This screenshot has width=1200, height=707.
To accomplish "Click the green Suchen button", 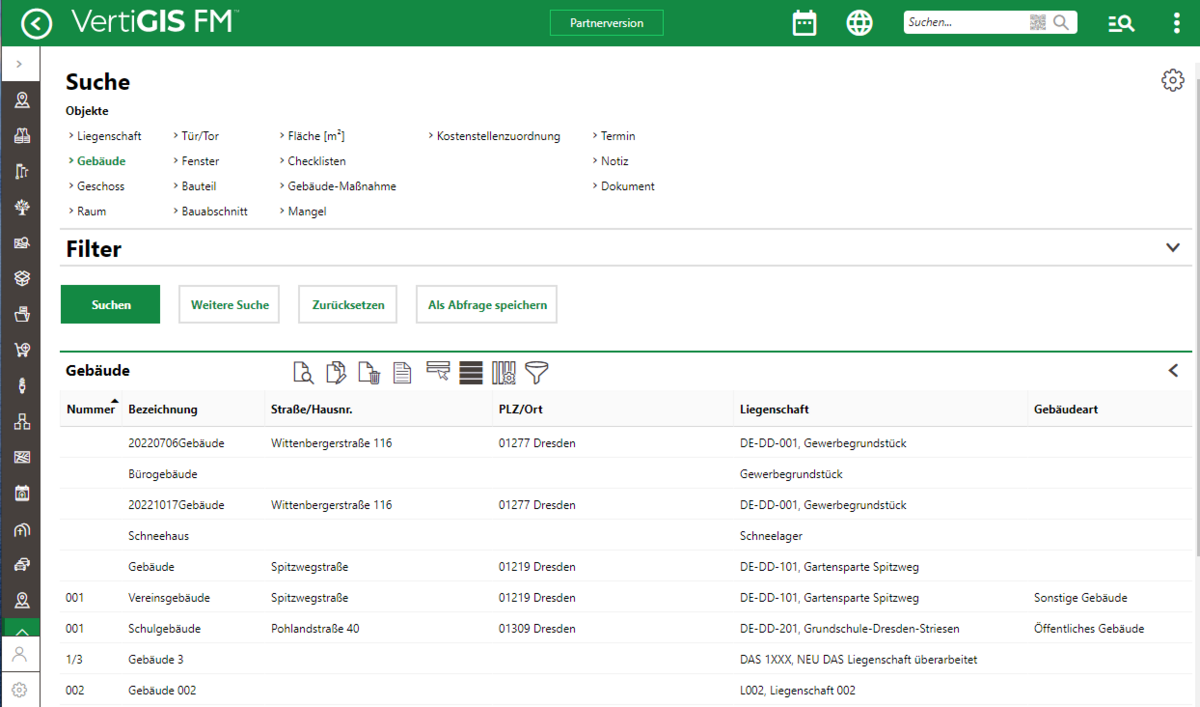I will (x=111, y=305).
